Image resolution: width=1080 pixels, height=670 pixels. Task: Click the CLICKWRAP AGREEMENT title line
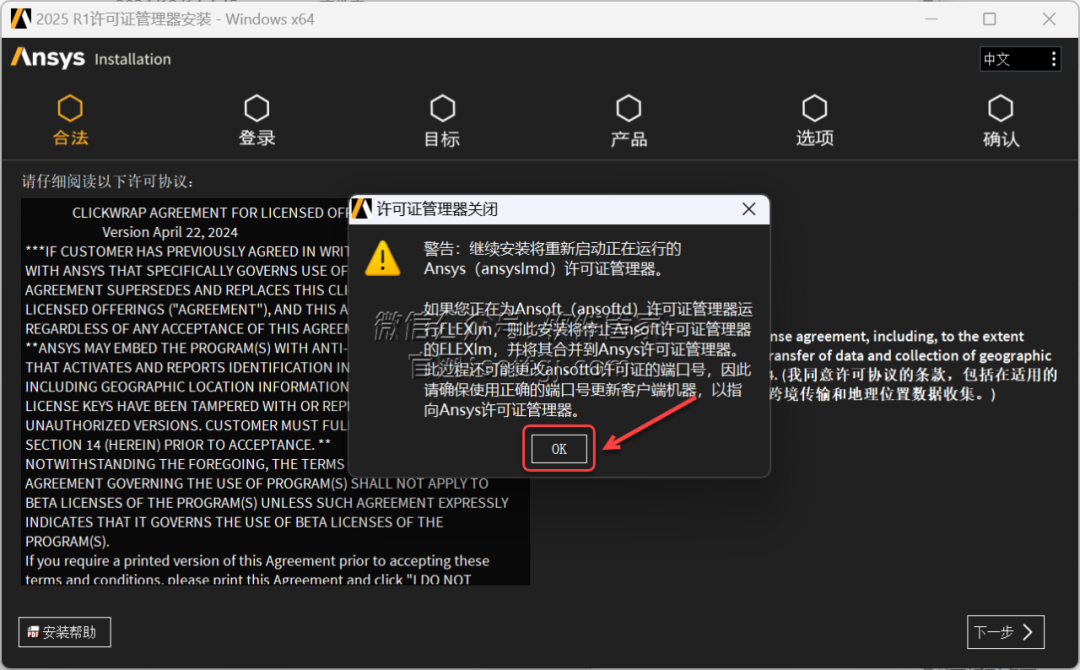pos(211,213)
